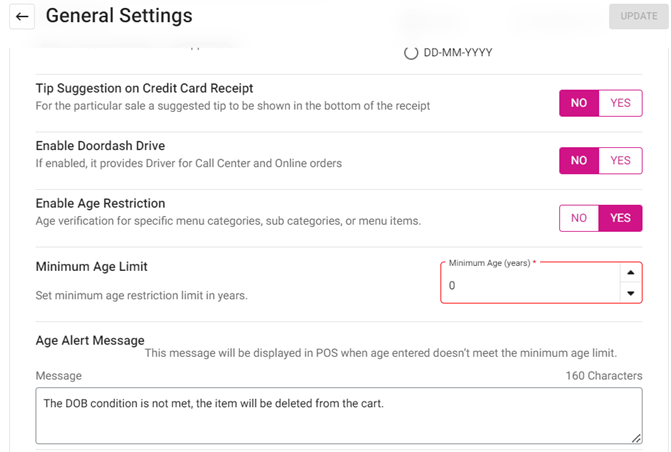Click the Minimum Age Limit heading
This screenshot has height=452, width=671.
[92, 267]
